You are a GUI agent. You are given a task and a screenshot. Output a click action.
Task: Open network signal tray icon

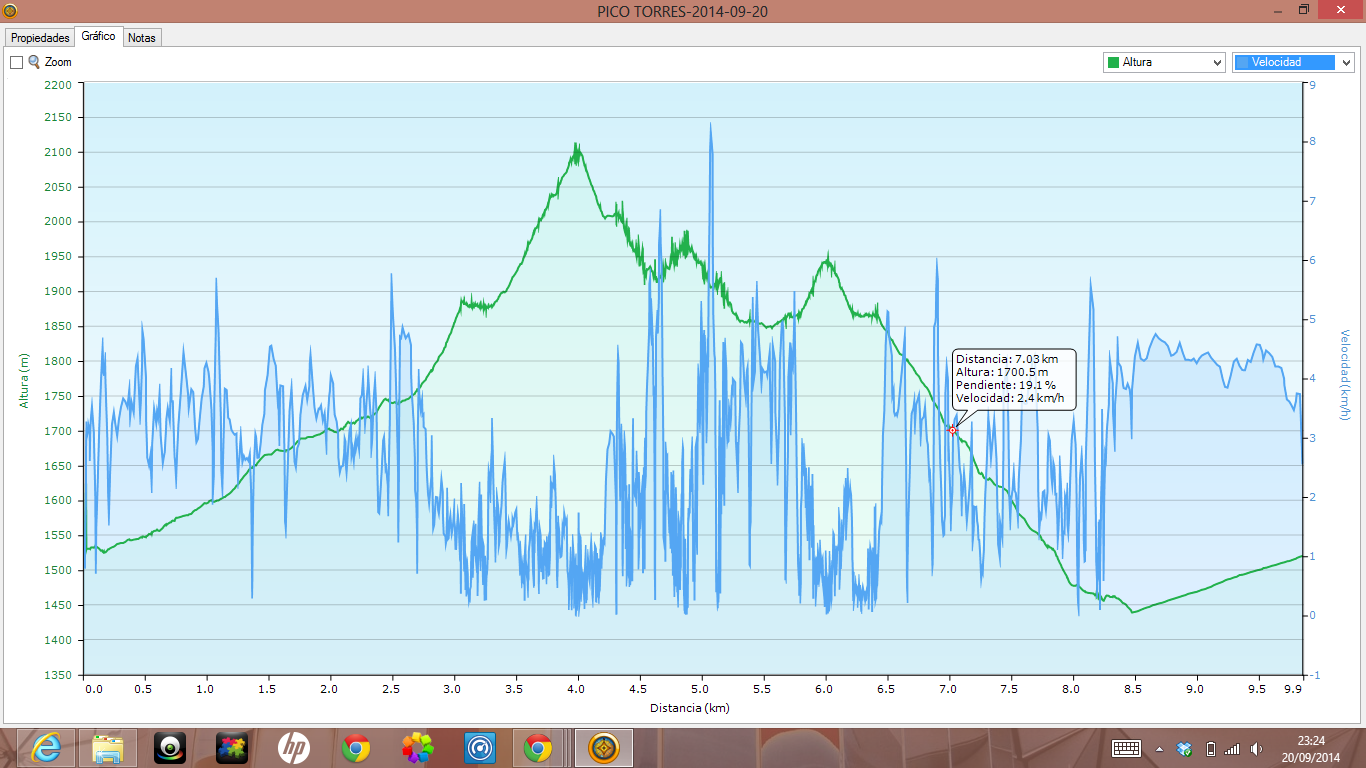[x=1232, y=748]
